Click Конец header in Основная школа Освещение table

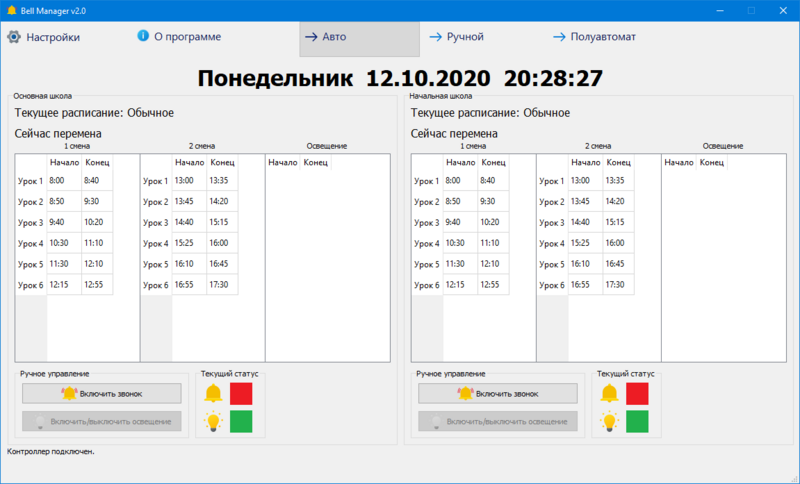(x=316, y=162)
